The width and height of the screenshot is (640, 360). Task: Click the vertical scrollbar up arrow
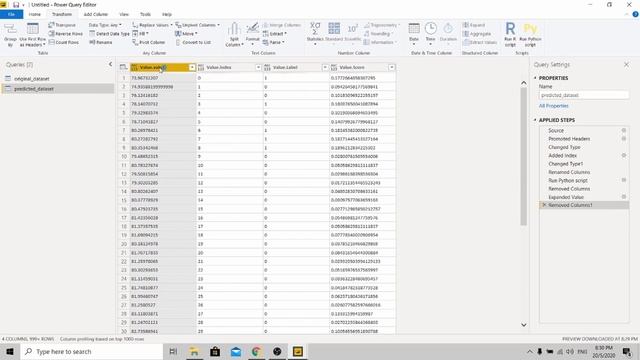(x=524, y=83)
